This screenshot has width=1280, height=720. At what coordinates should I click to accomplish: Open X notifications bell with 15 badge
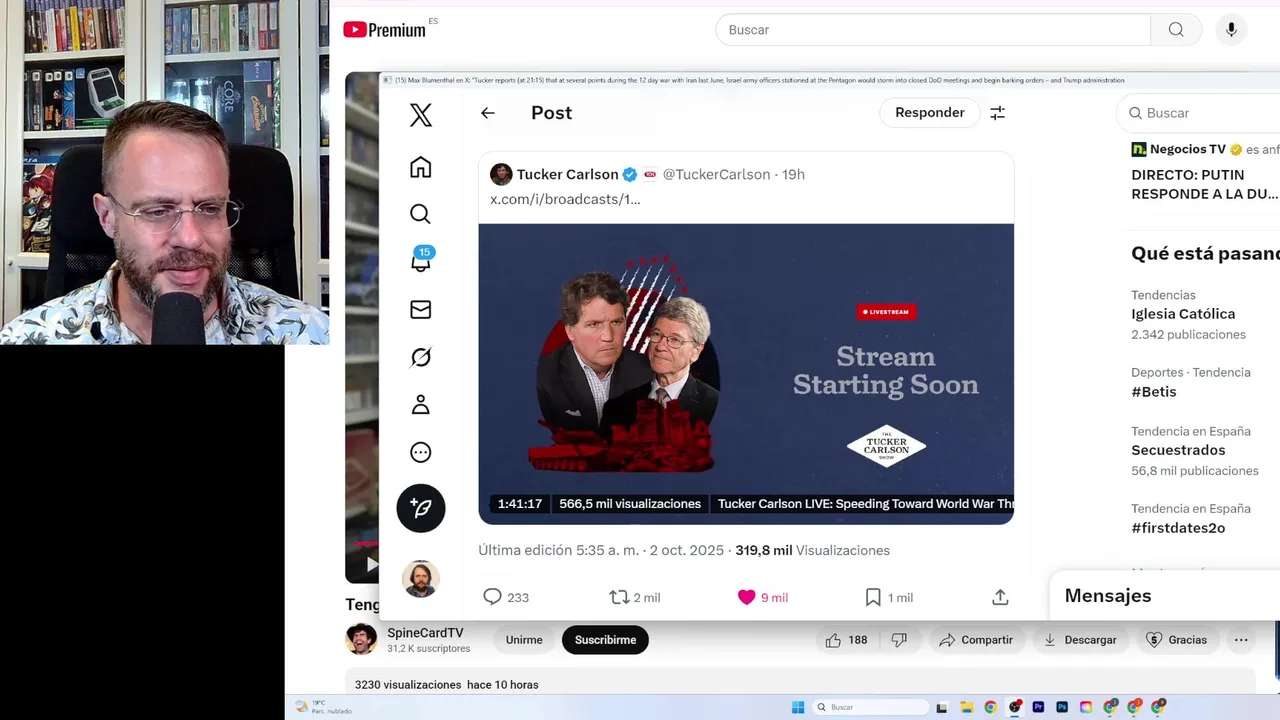pyautogui.click(x=421, y=260)
